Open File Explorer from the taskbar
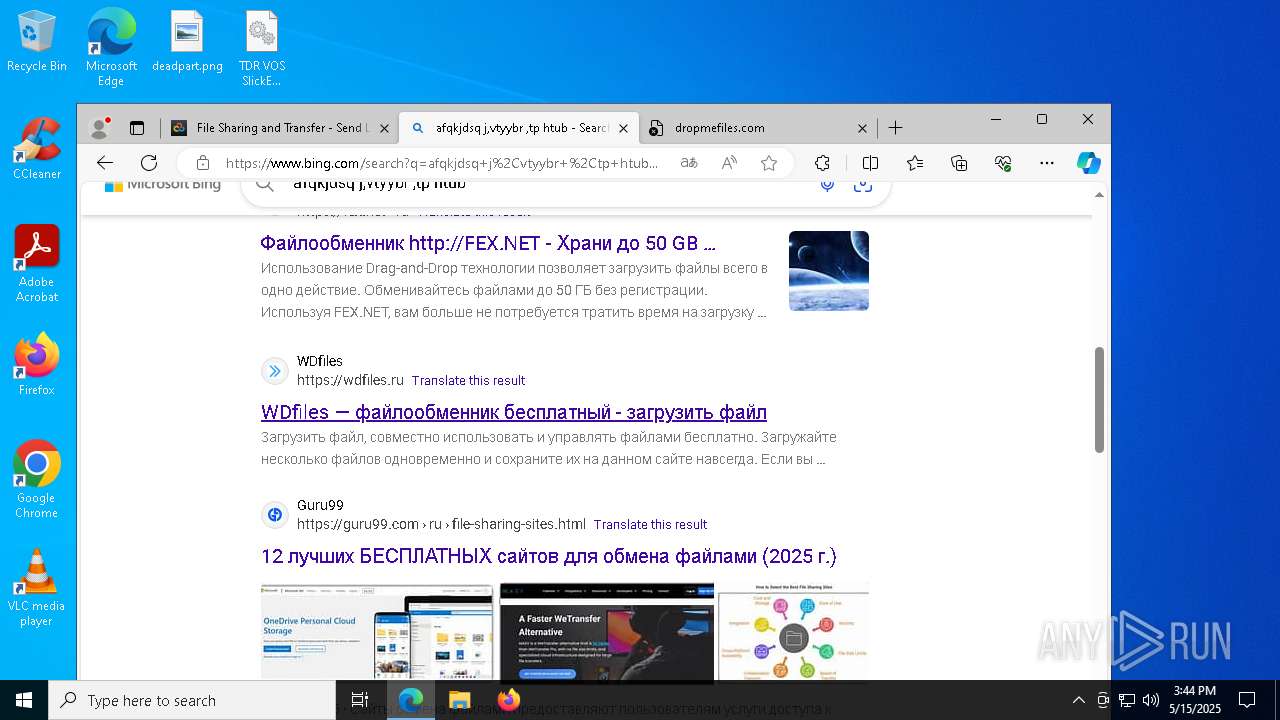Image resolution: width=1280 pixels, height=720 pixels. [x=460, y=700]
